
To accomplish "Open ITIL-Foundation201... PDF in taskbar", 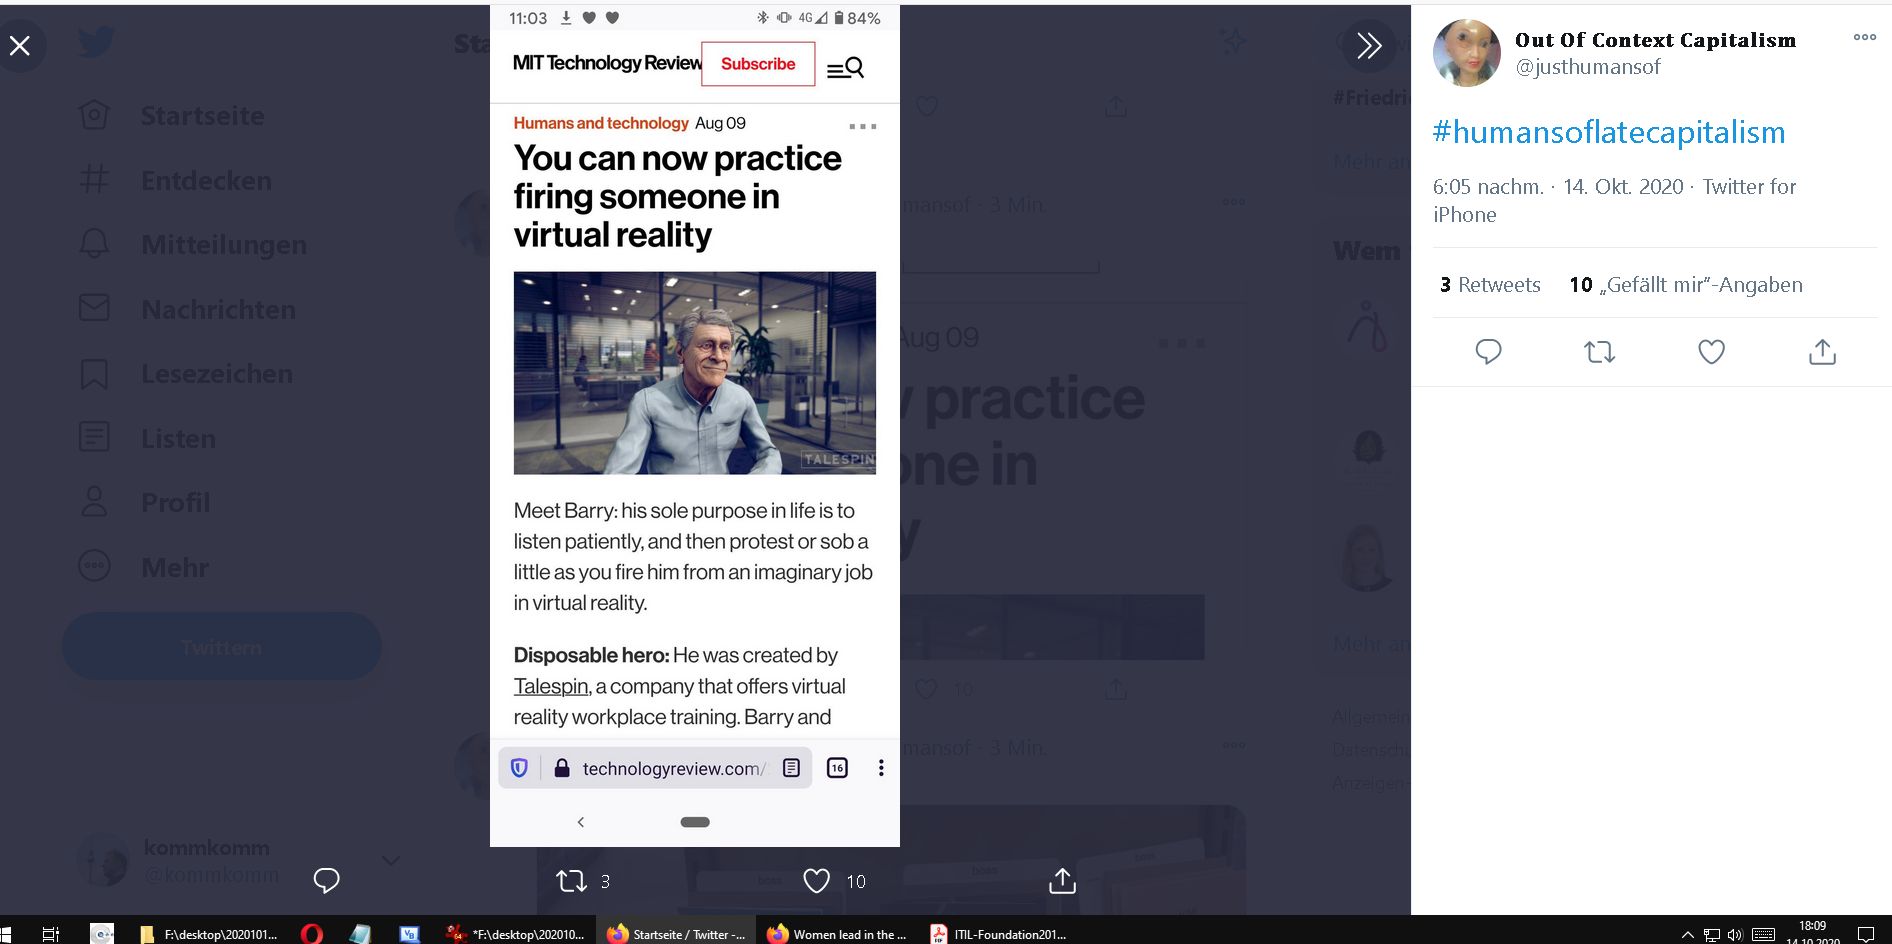I will pos(998,934).
